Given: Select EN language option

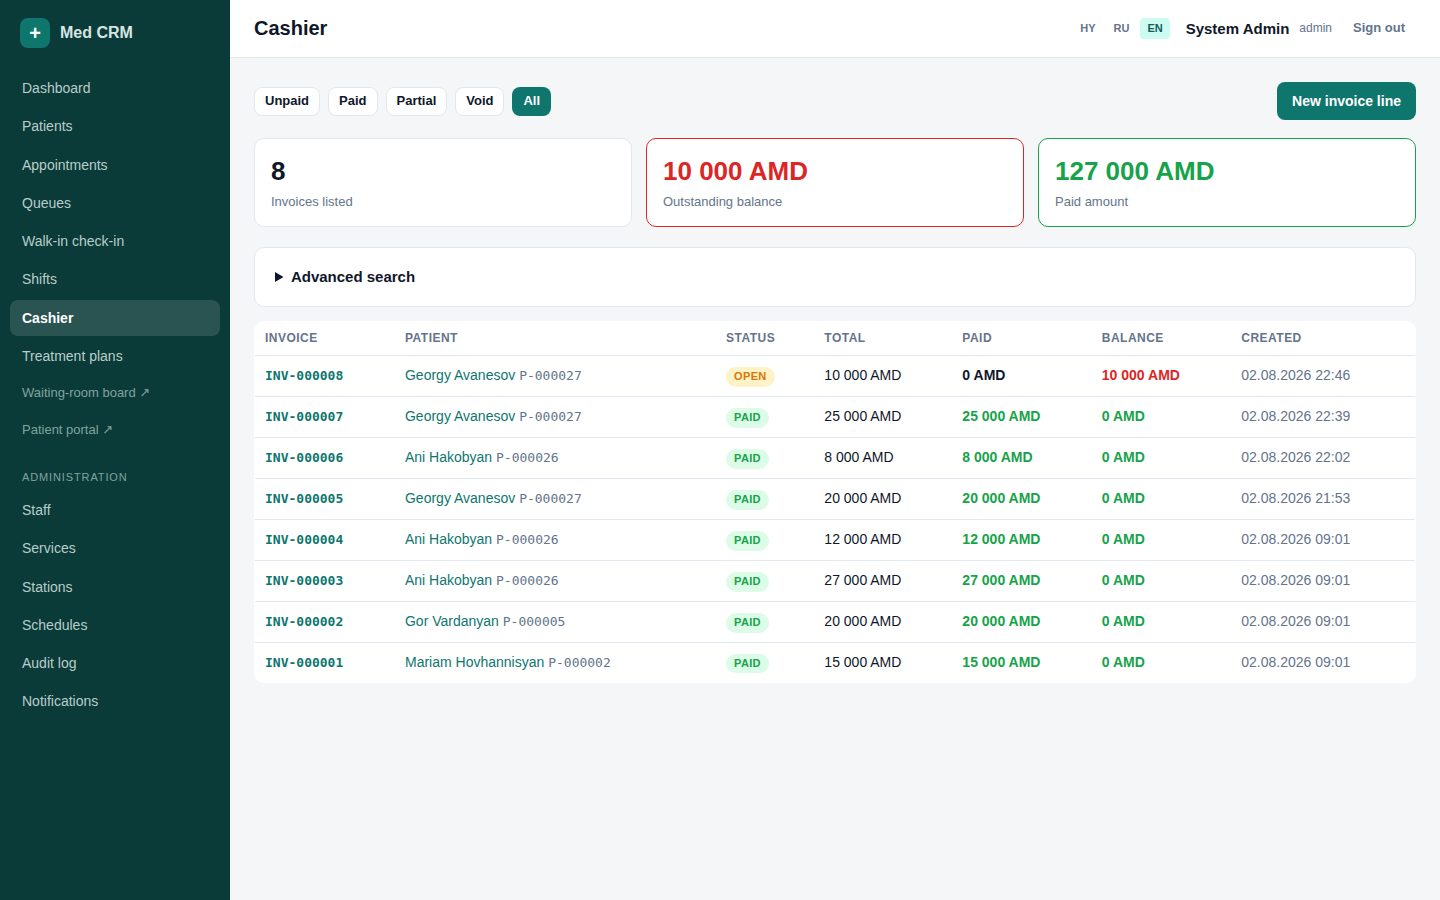Looking at the screenshot, I should coord(1155,28).
